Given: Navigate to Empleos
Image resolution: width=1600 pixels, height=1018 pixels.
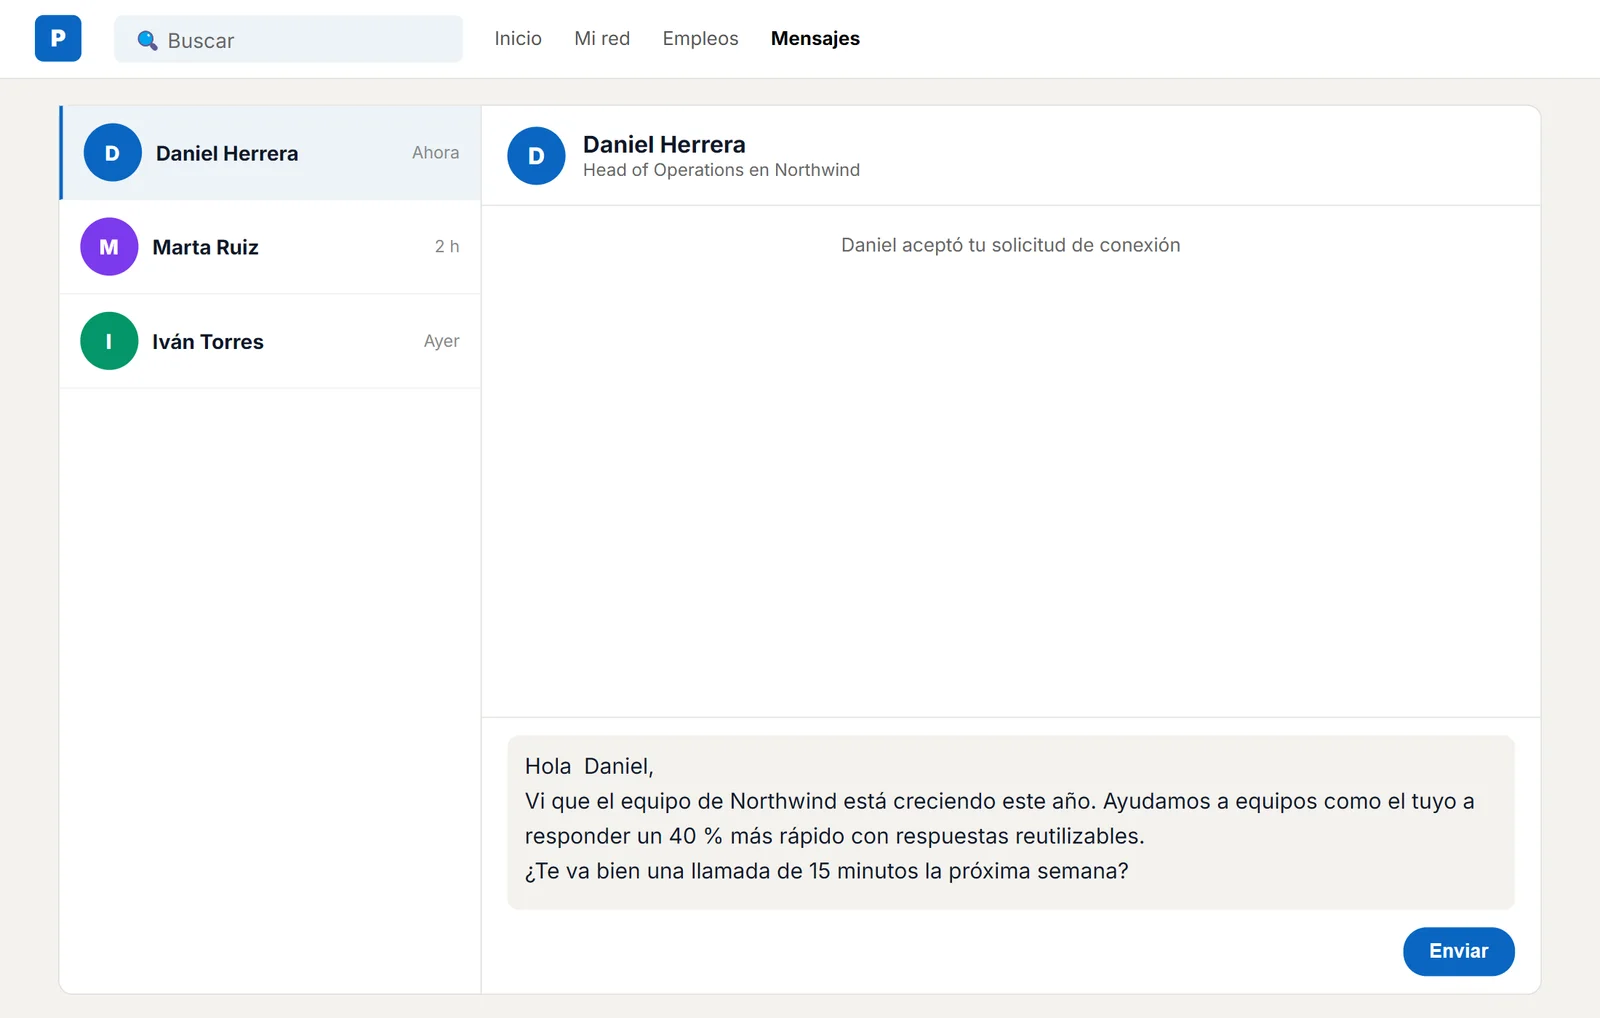Looking at the screenshot, I should pyautogui.click(x=700, y=39).
